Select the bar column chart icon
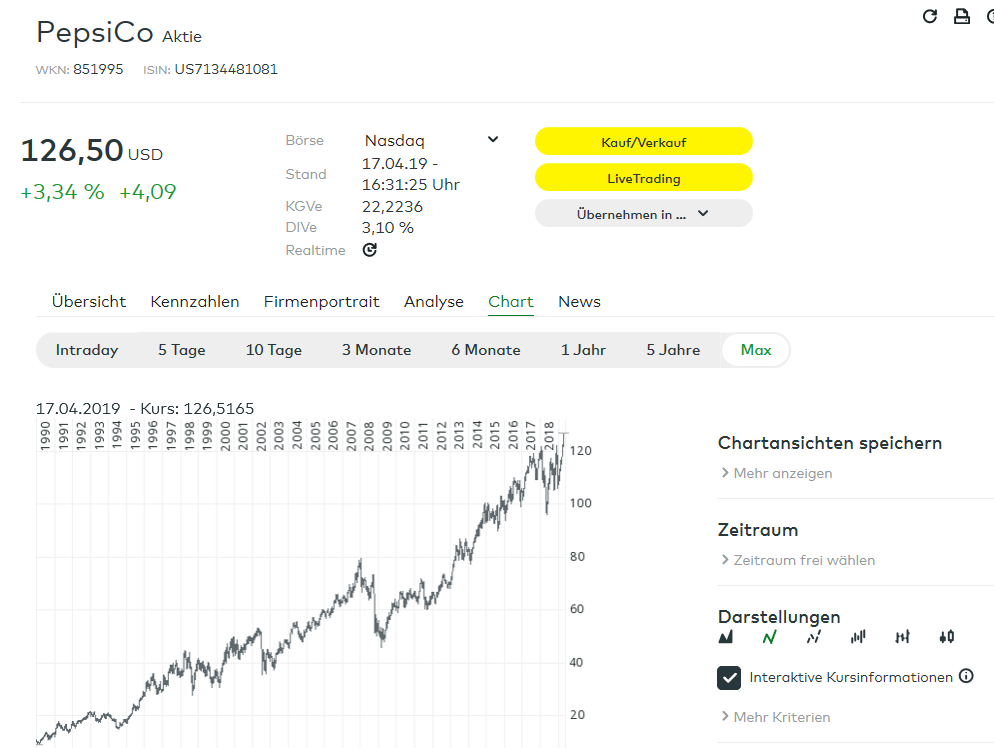The width and height of the screenshot is (994, 748). 858,636
